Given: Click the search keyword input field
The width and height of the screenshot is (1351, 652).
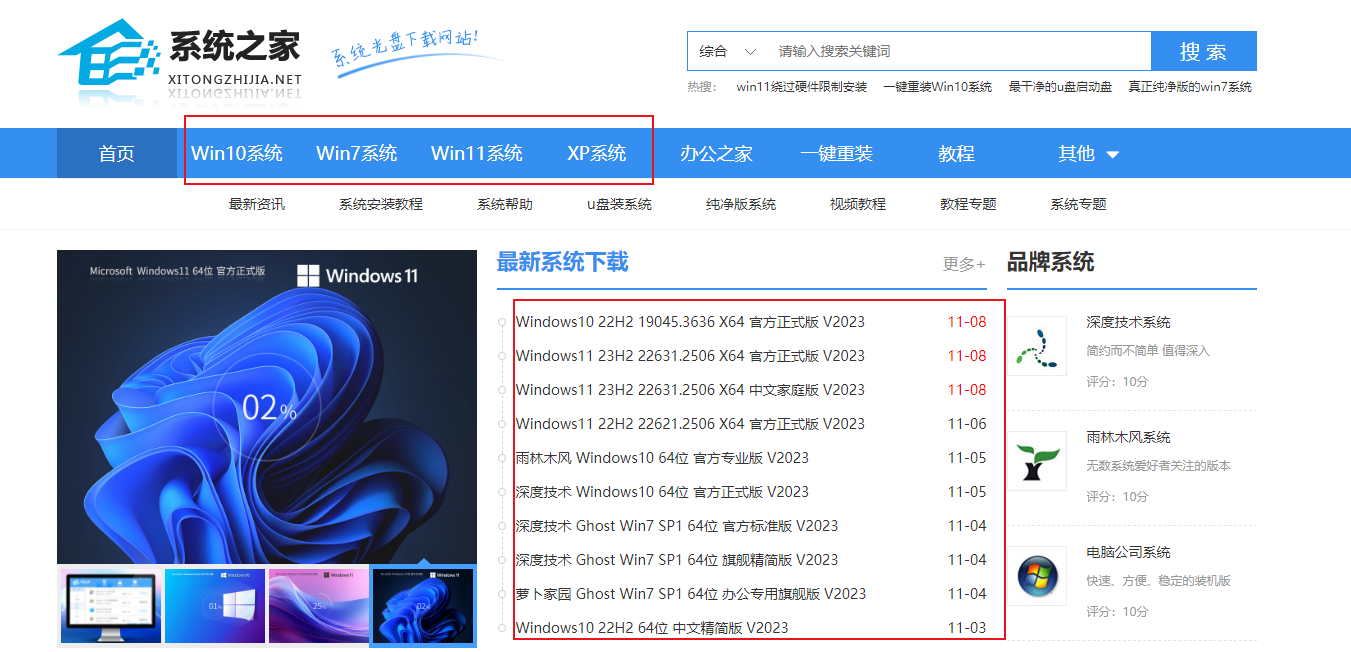Looking at the screenshot, I should click(959, 51).
